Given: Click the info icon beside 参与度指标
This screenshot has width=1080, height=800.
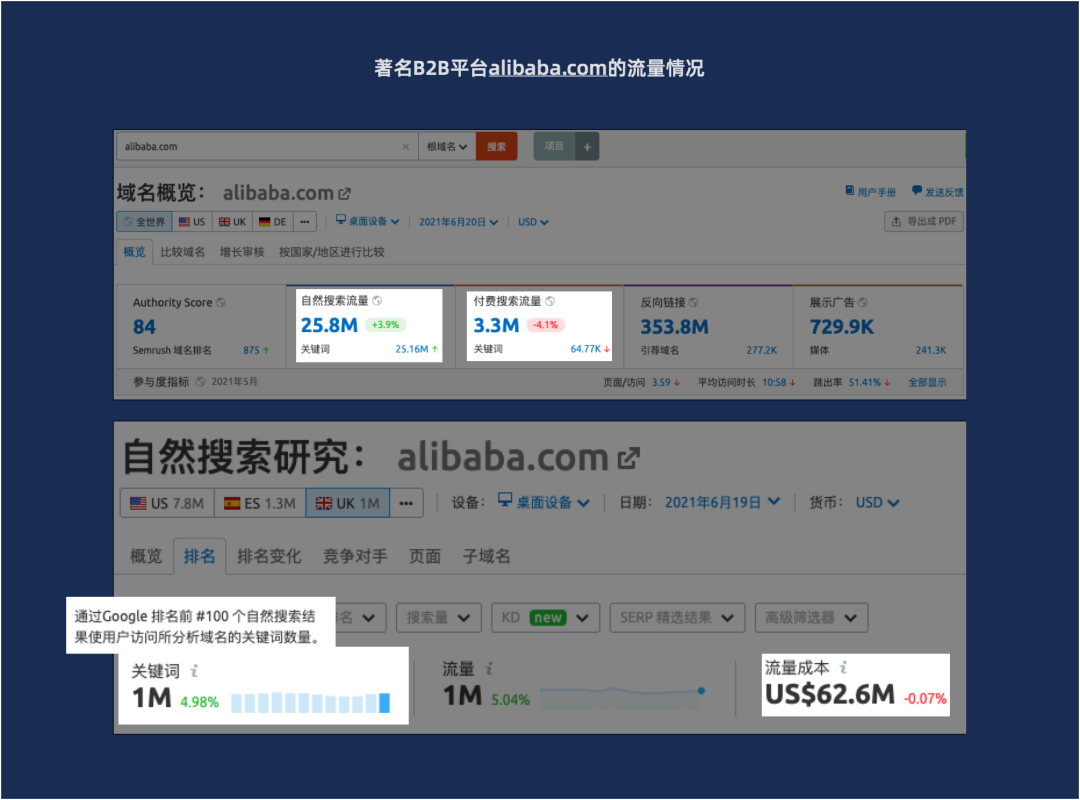Looking at the screenshot, I should [x=200, y=382].
